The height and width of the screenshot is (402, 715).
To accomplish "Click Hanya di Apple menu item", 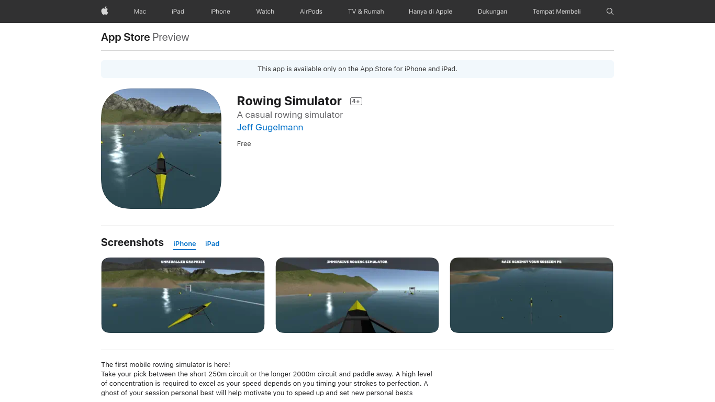I will coord(430,11).
